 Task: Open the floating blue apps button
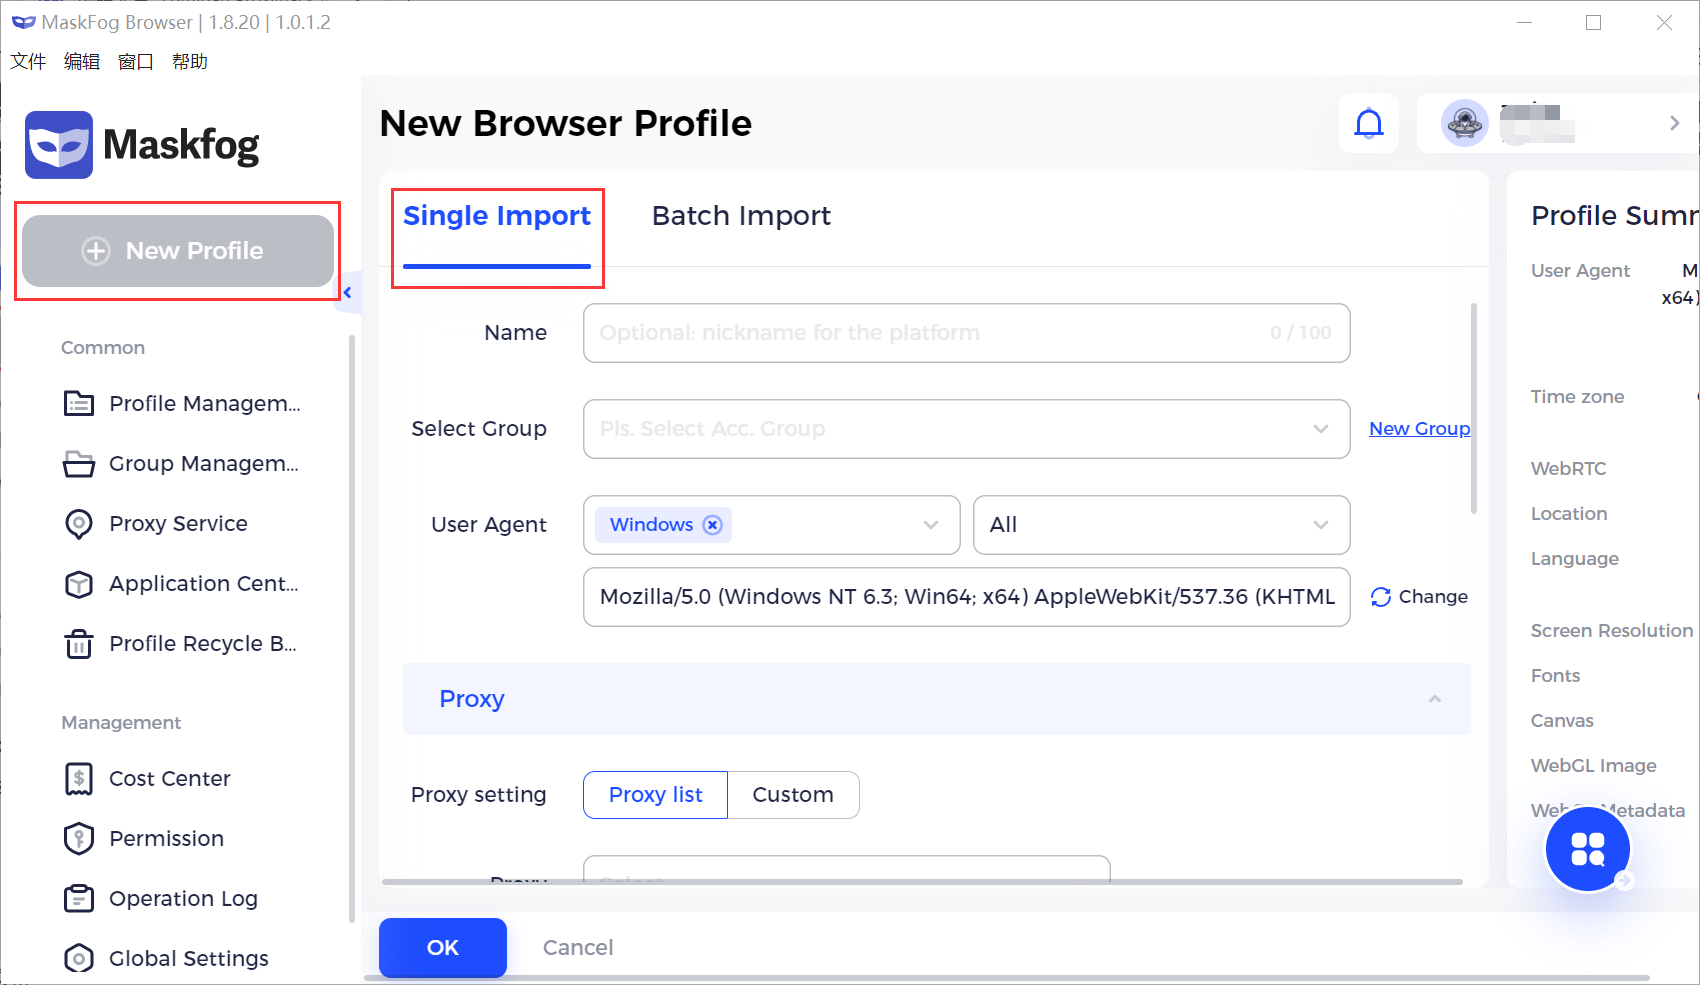tap(1588, 849)
